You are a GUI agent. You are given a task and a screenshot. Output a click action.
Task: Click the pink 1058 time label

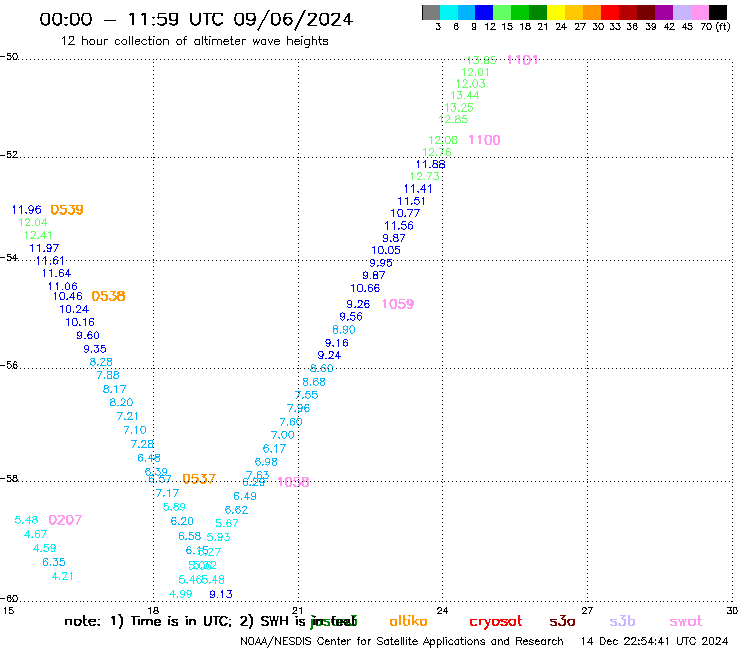coord(293,482)
